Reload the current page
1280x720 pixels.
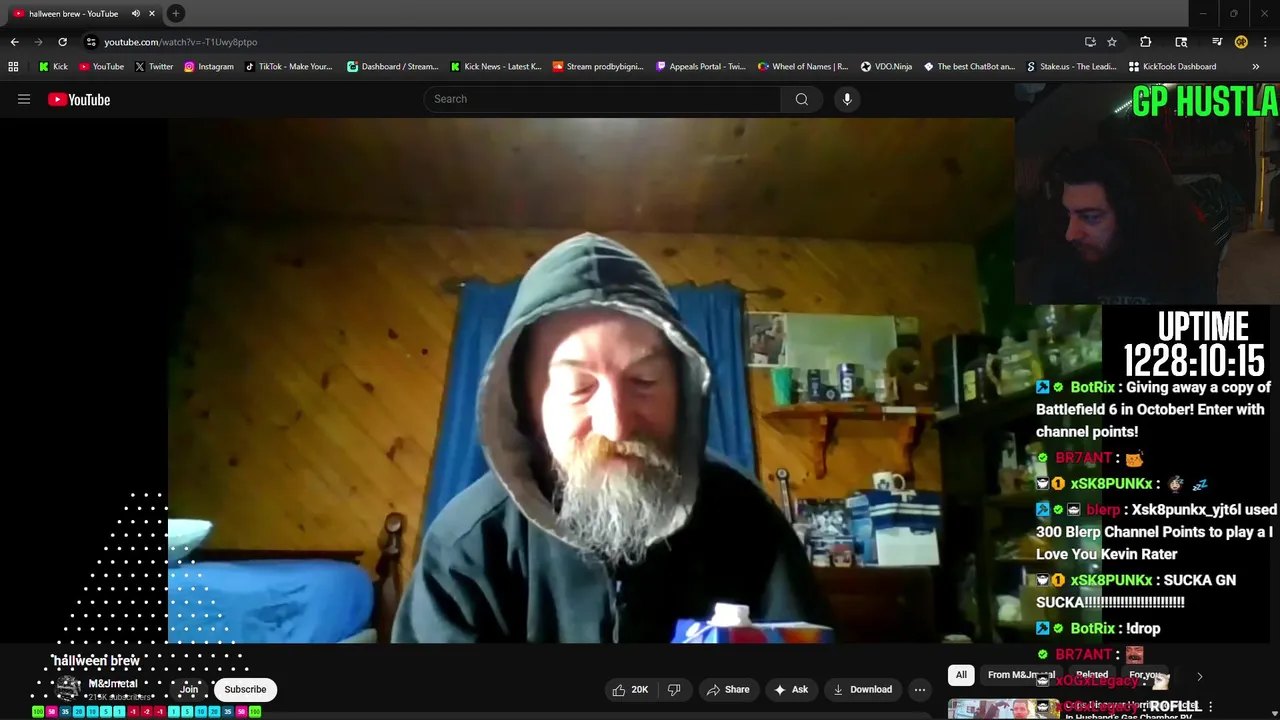(x=62, y=42)
